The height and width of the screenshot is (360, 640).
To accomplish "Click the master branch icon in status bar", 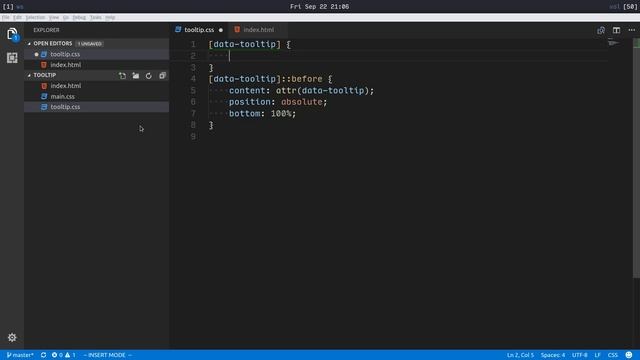I will coord(9,355).
